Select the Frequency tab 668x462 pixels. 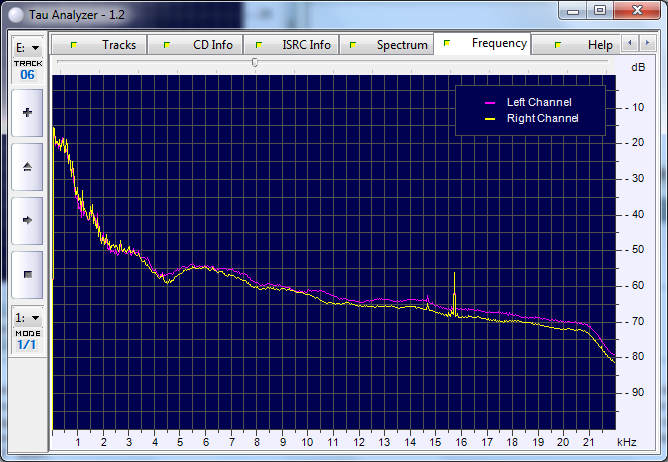click(482, 43)
